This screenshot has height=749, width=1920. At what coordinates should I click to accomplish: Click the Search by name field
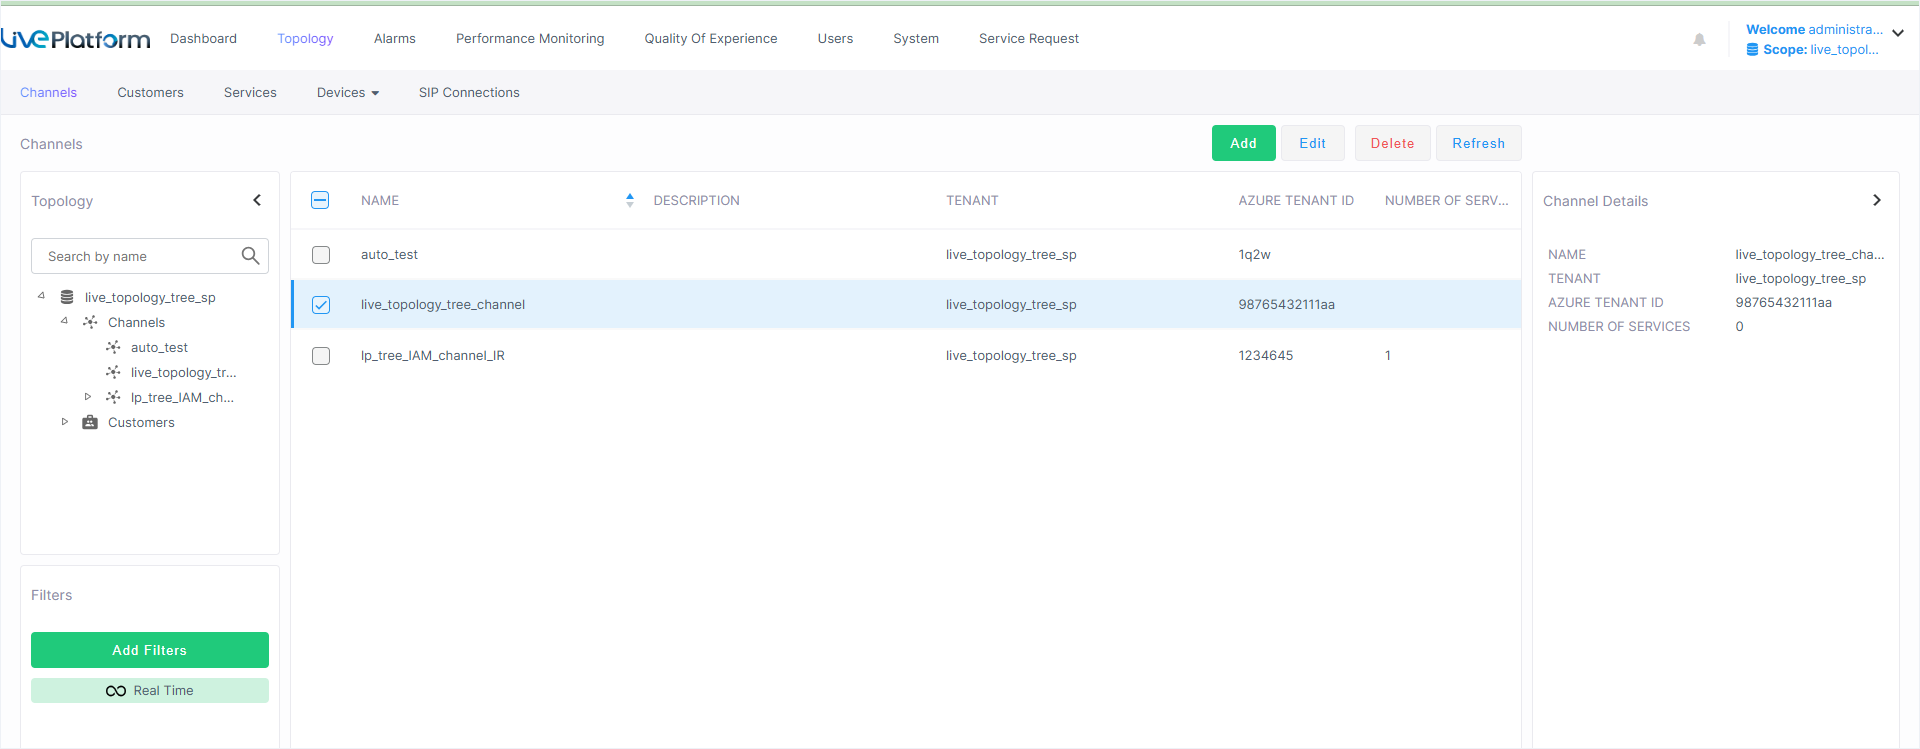(x=140, y=256)
